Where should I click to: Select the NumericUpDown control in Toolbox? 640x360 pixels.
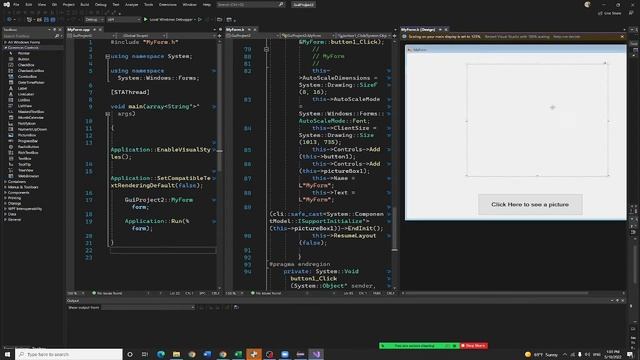click(x=32, y=129)
